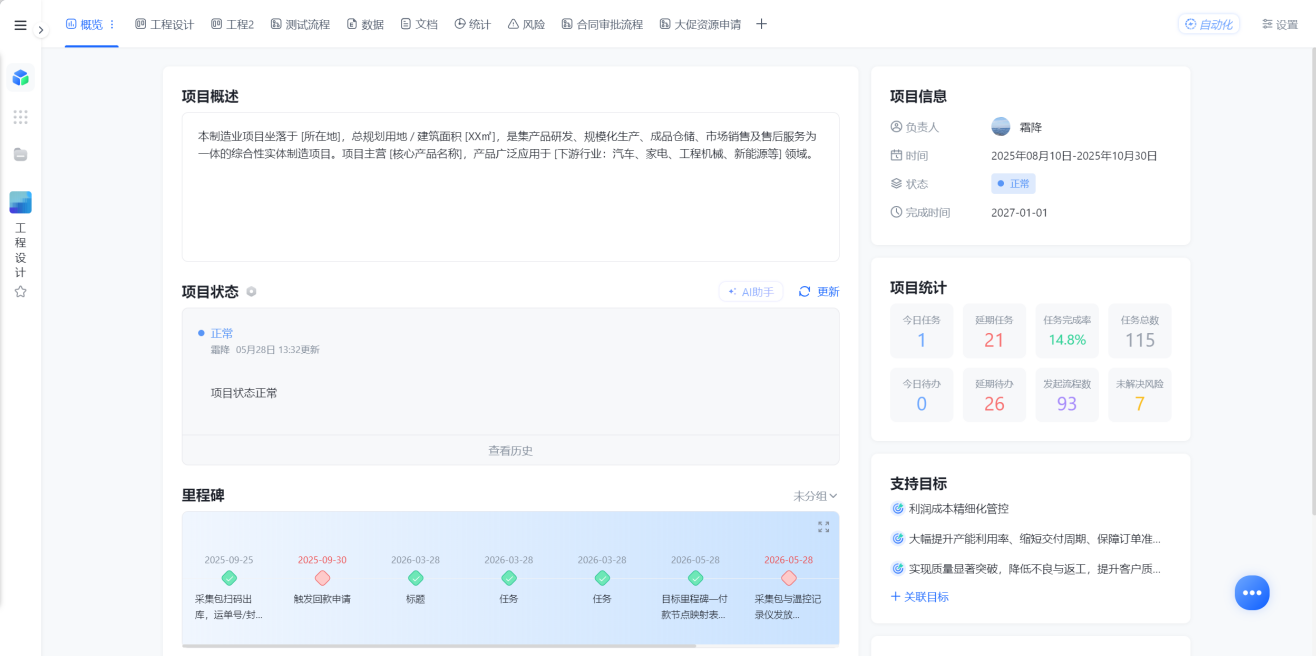This screenshot has height=656, width=1316.
Task: Click the gear icon beside 项目状态
Action: coord(252,292)
